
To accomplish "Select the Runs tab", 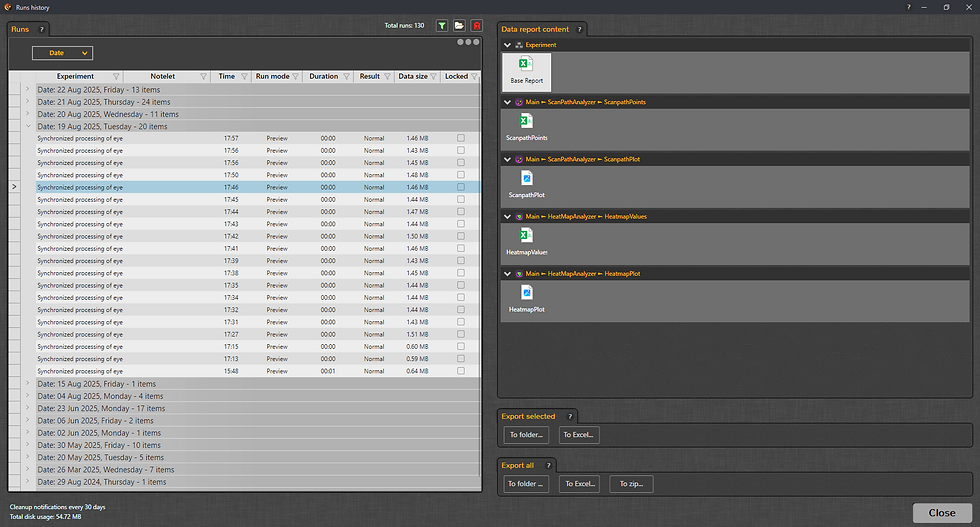I will [20, 29].
